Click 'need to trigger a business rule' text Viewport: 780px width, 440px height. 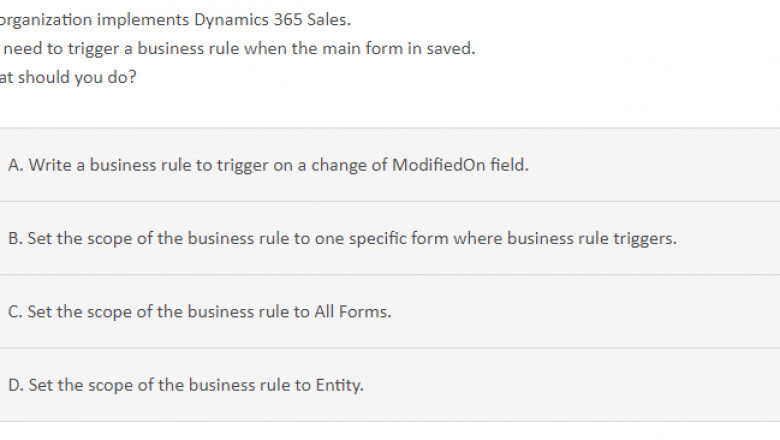tap(110, 48)
